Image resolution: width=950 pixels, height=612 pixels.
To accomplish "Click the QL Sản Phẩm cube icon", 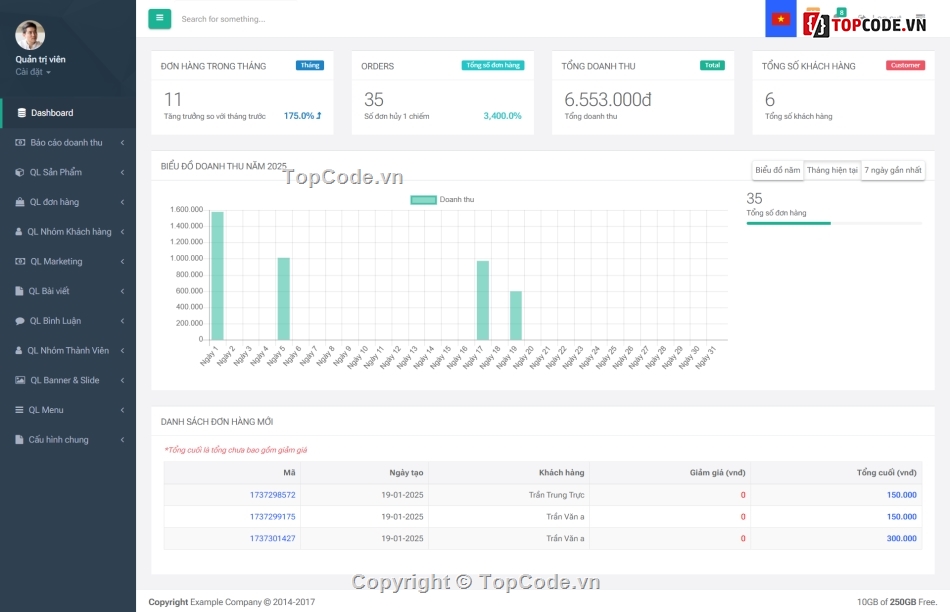I will (19, 172).
